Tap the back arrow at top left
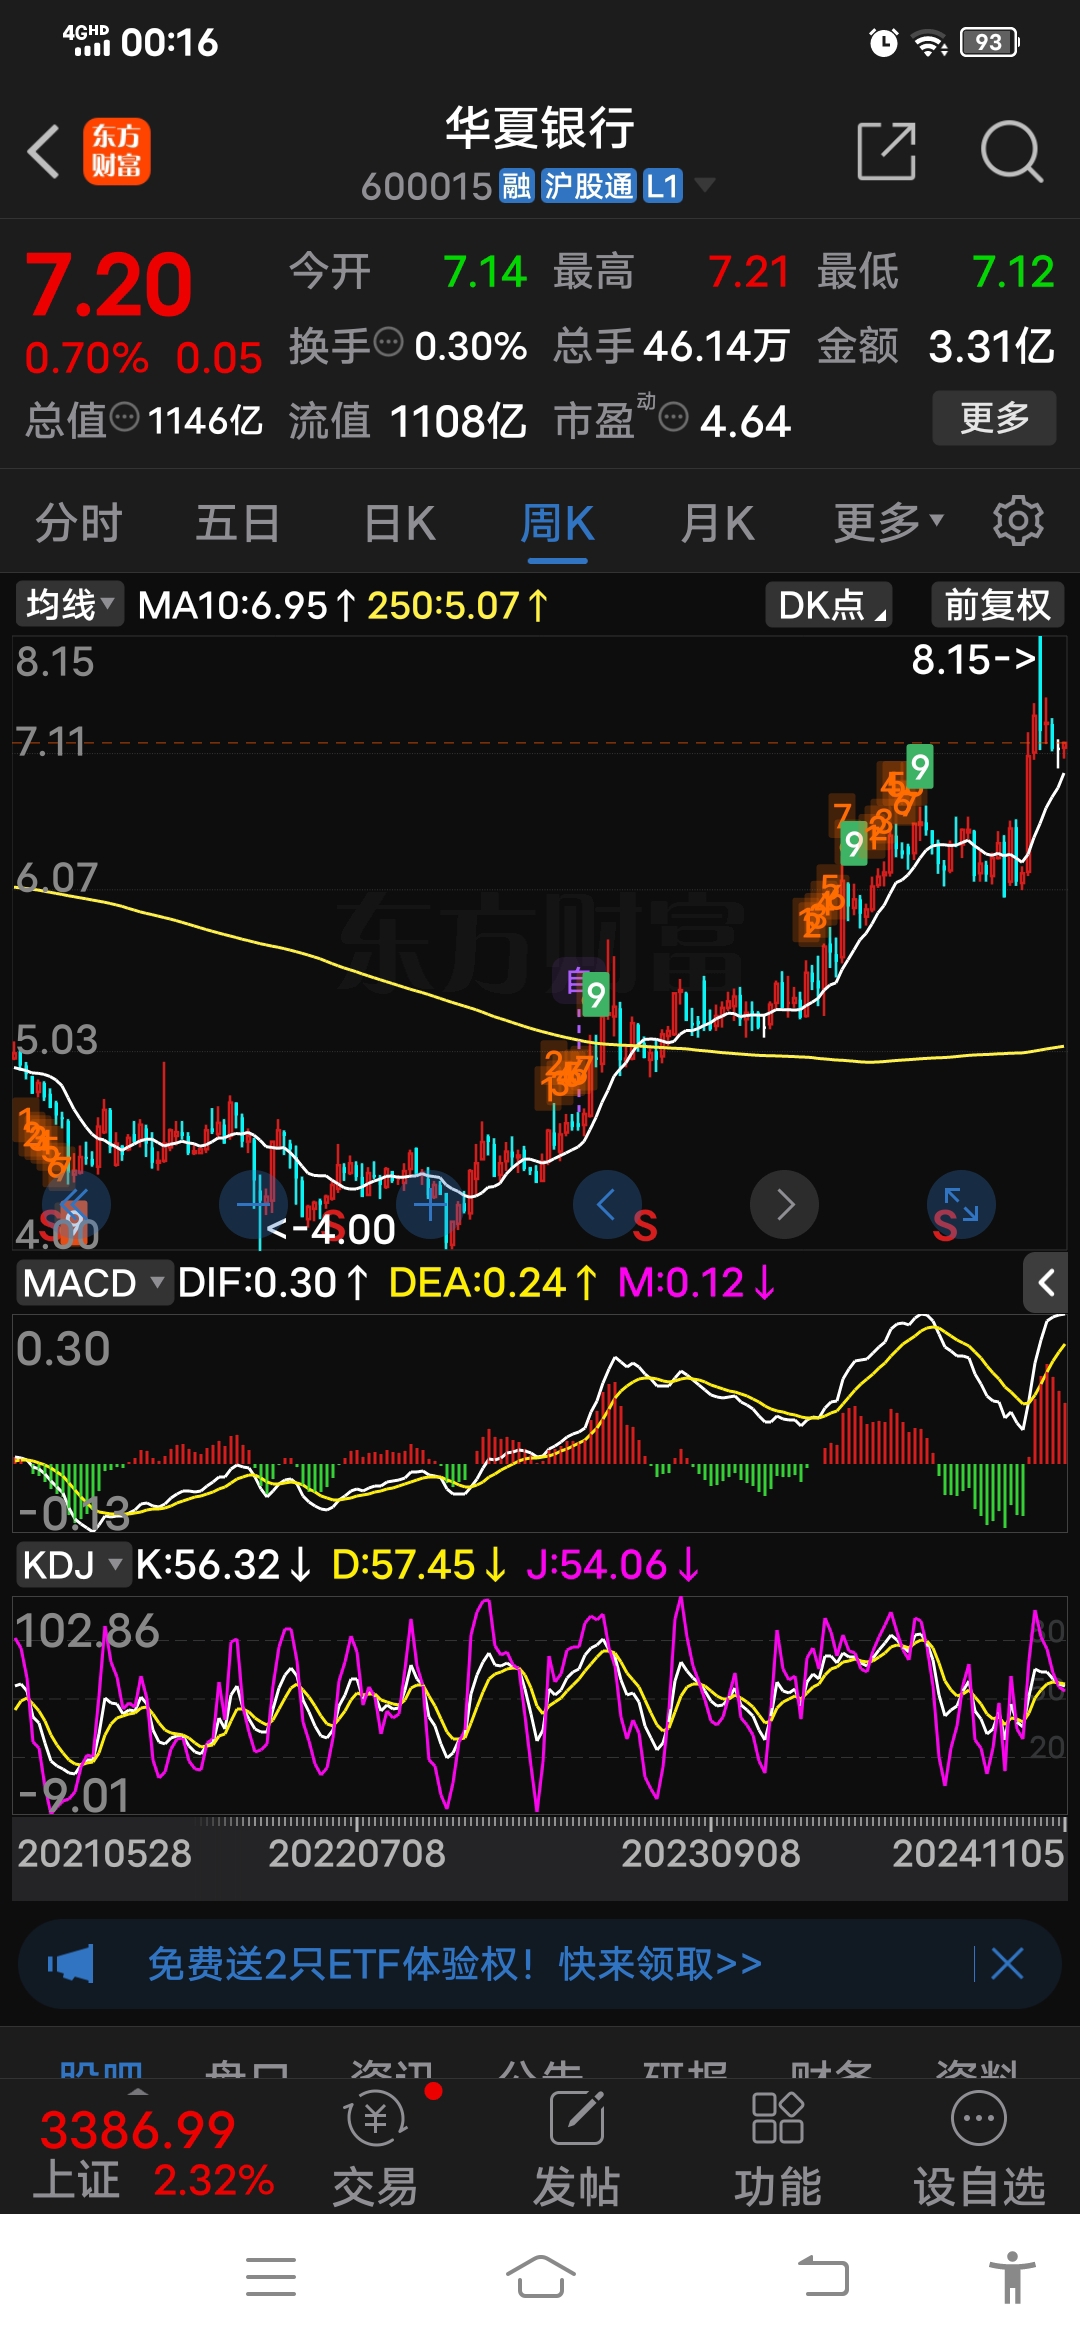This screenshot has height=2340, width=1080. [x=44, y=152]
